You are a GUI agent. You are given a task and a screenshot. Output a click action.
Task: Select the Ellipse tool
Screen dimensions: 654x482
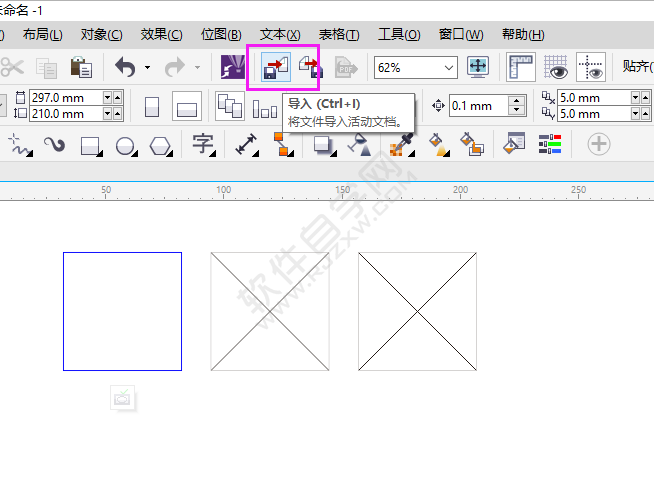point(126,146)
